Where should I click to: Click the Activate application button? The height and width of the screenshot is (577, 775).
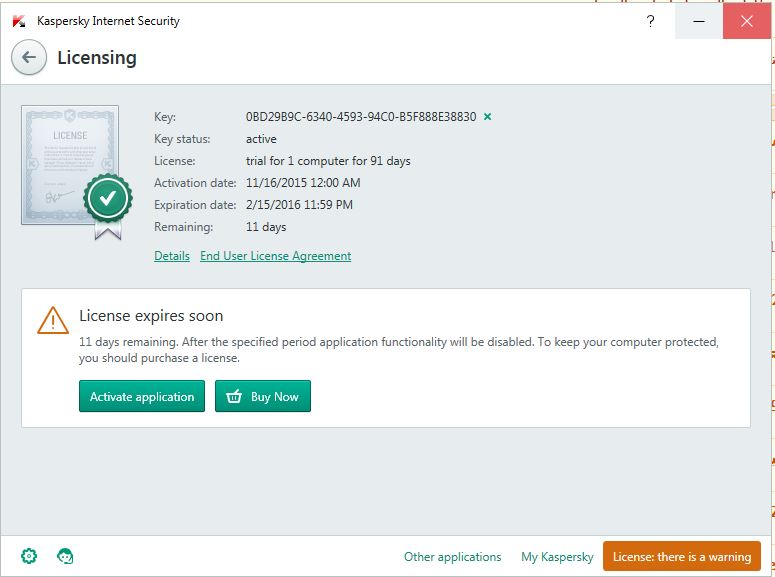pos(142,396)
